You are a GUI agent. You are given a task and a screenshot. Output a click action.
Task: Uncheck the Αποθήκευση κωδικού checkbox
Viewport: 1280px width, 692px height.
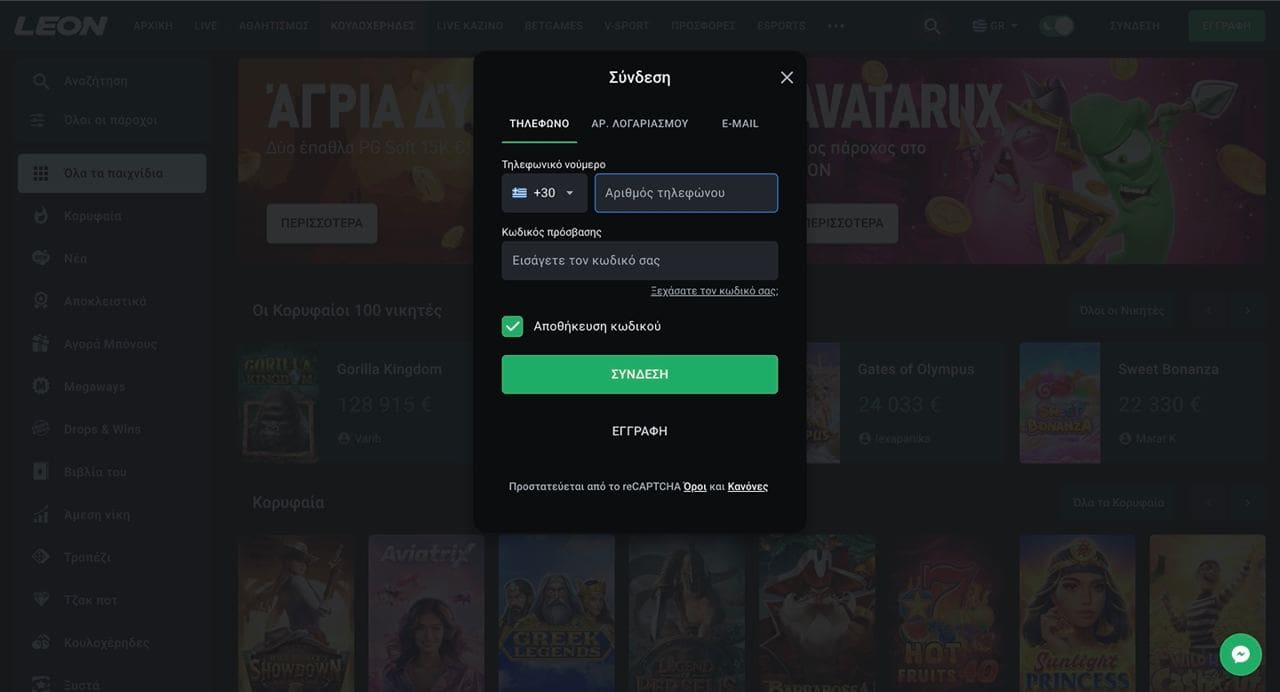pyautogui.click(x=512, y=326)
